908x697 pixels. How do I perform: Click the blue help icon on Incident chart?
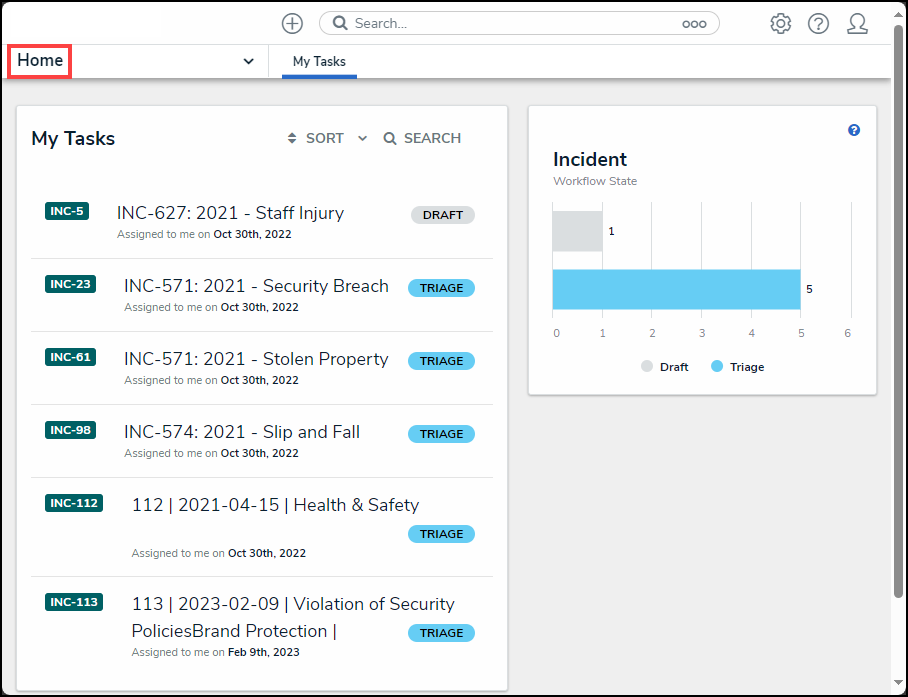854,130
